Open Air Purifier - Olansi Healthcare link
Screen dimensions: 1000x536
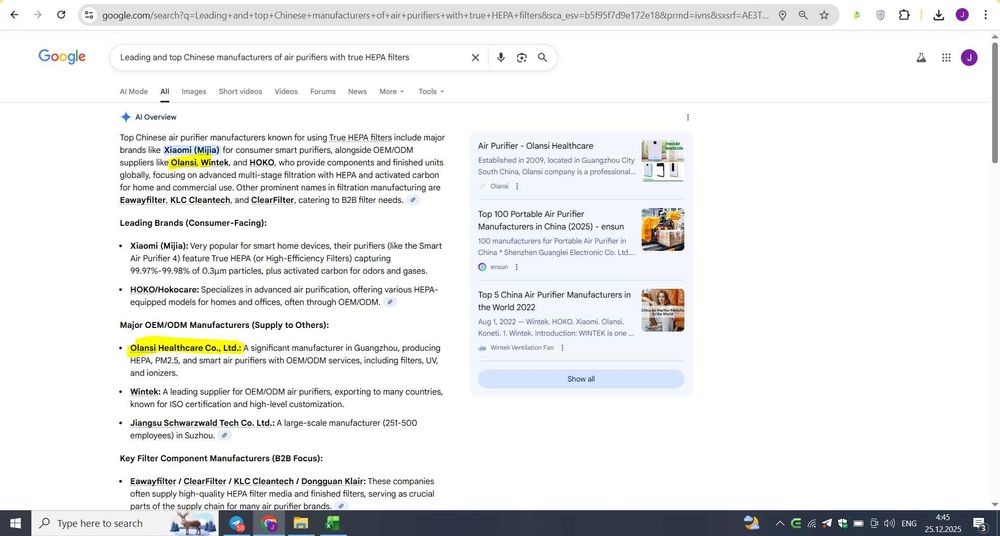point(535,145)
